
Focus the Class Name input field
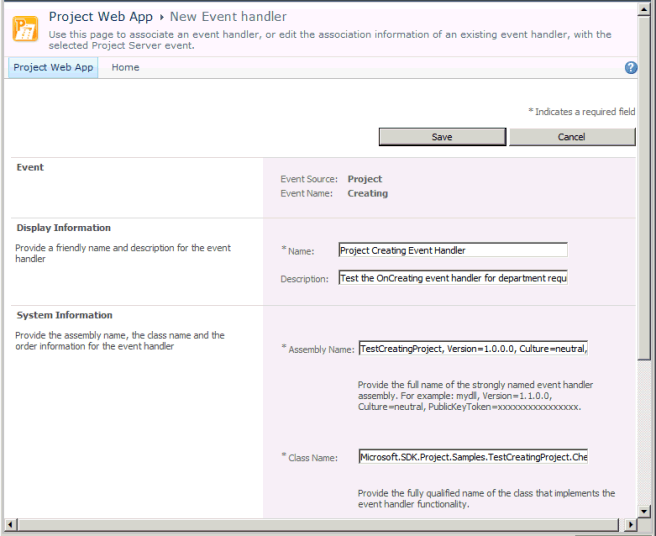(x=473, y=457)
